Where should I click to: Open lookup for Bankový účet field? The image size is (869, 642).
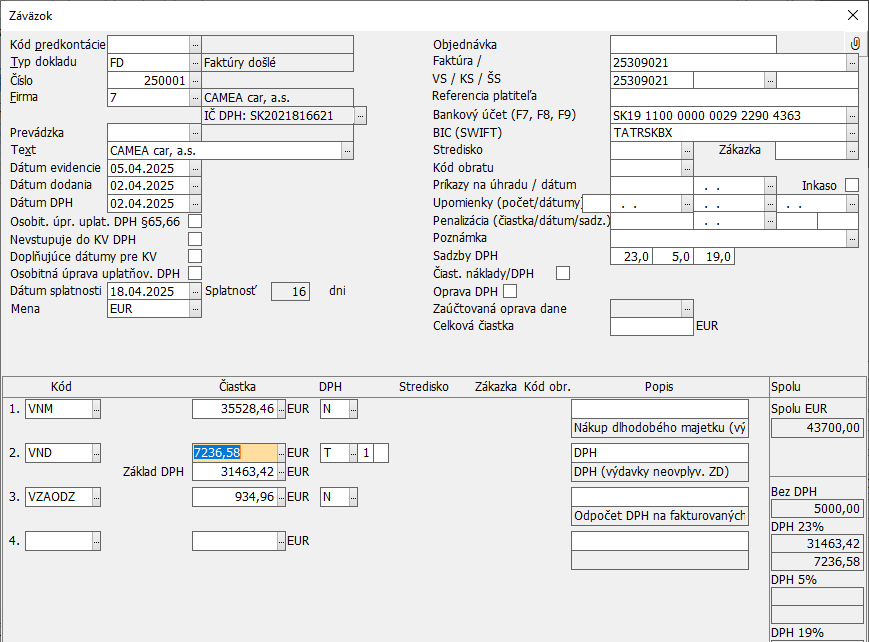(x=852, y=116)
